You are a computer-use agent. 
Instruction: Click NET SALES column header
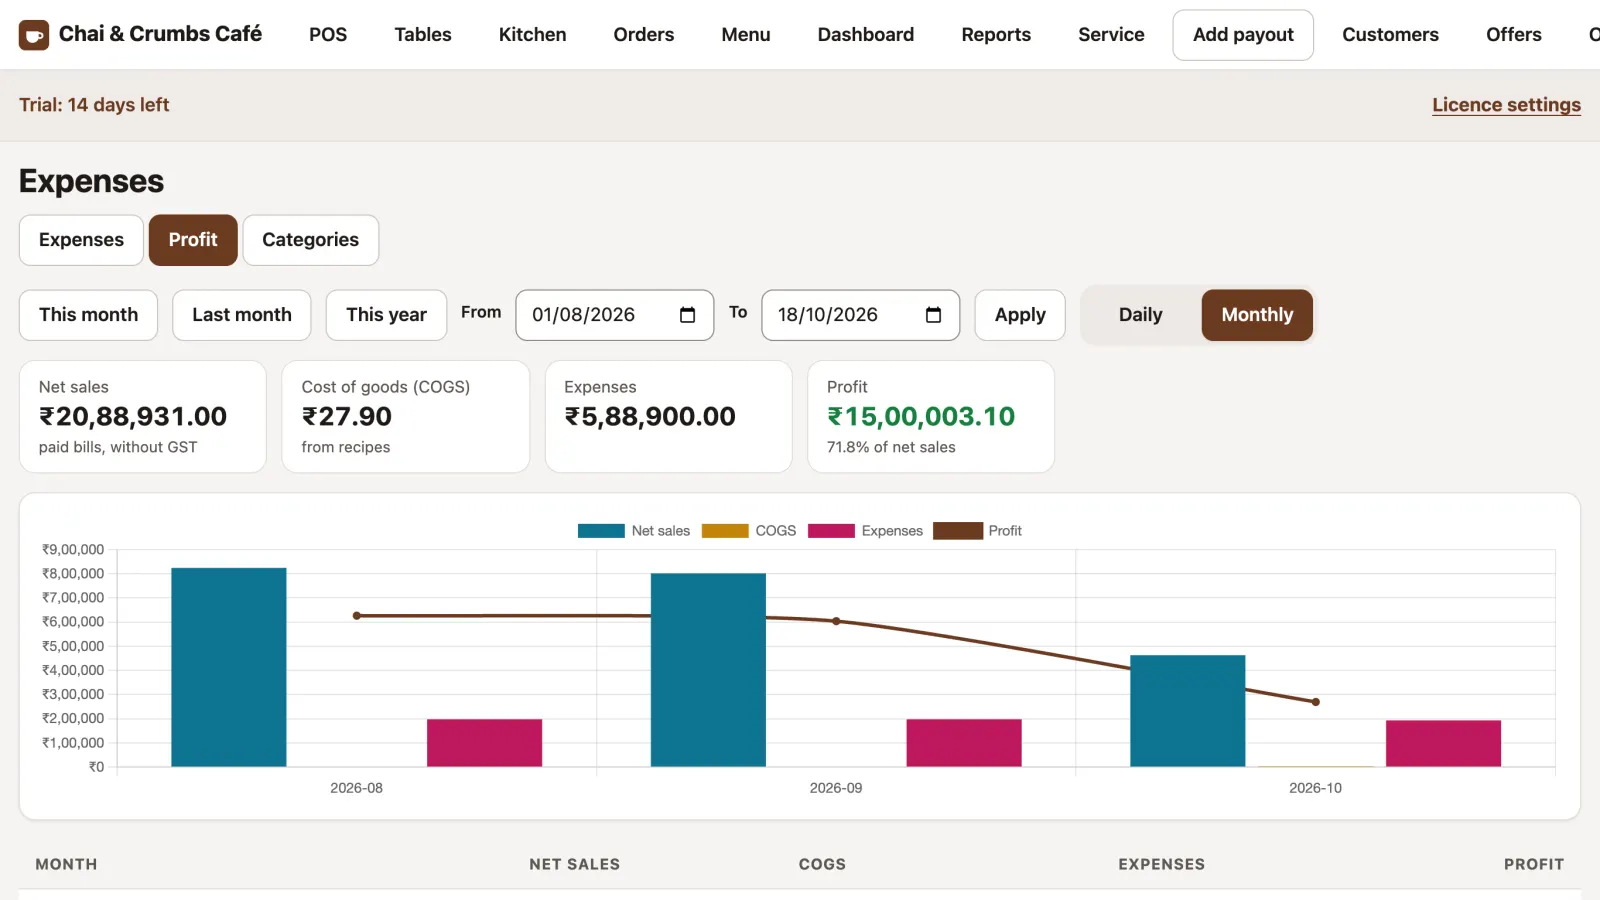(575, 864)
